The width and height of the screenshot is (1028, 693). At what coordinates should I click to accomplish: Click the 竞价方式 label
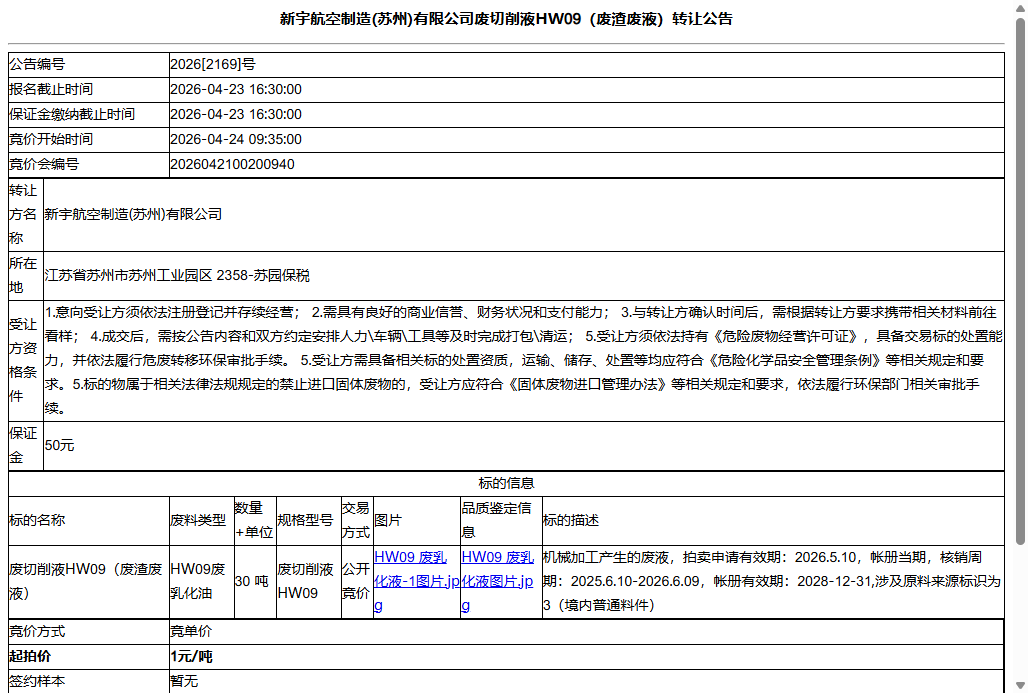tap(37, 632)
